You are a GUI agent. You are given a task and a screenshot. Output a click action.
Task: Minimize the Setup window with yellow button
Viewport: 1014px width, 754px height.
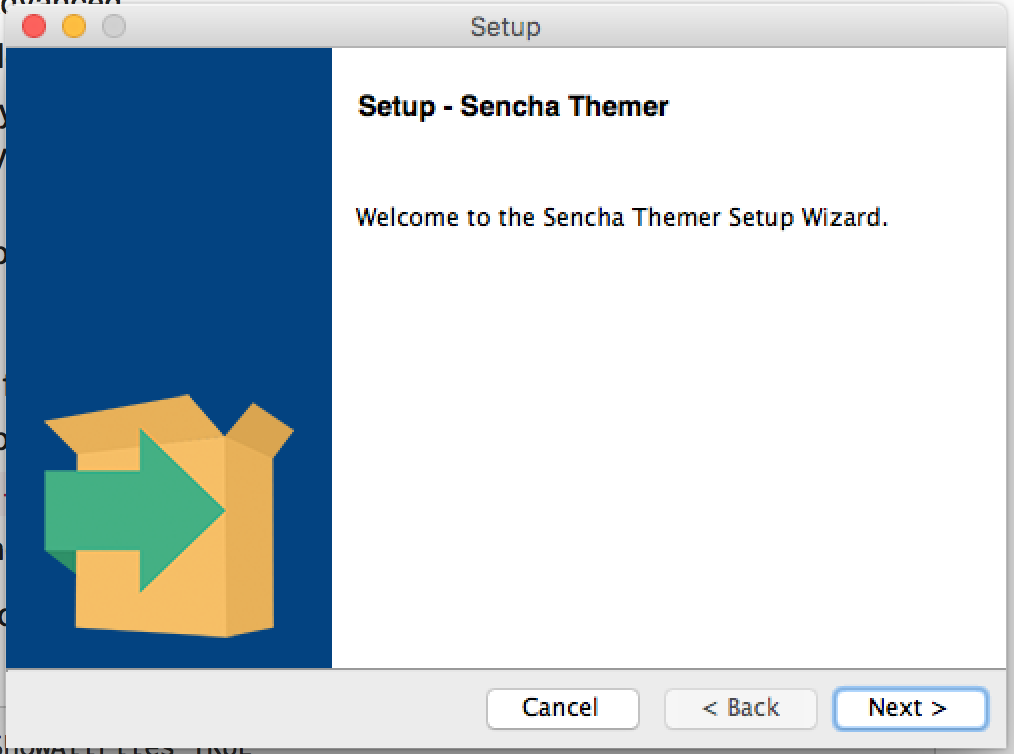74,26
